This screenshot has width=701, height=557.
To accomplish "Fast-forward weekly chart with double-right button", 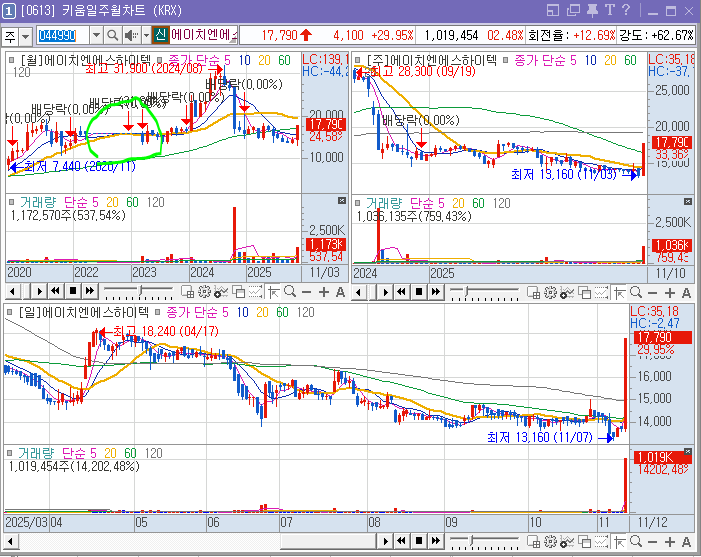I will [x=435, y=292].
